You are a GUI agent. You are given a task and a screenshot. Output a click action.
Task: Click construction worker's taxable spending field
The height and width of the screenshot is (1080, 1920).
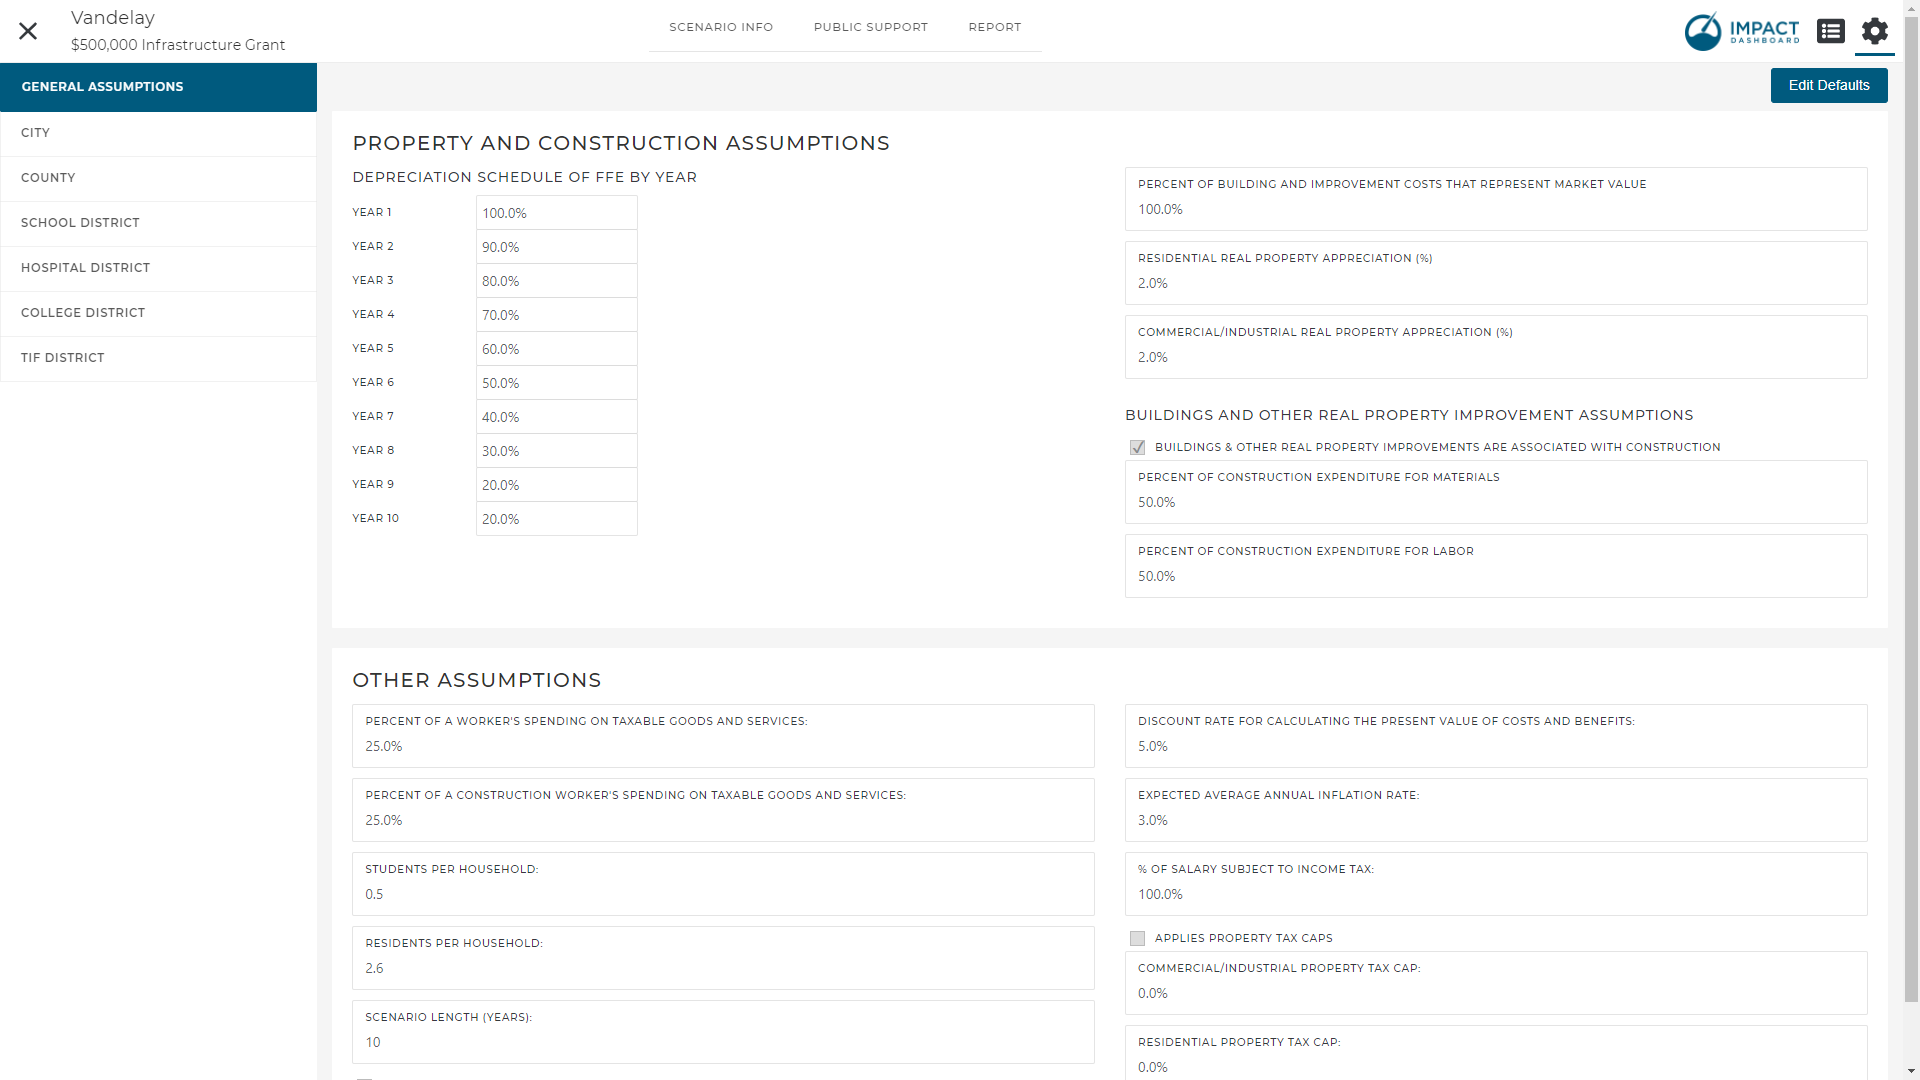click(x=723, y=810)
